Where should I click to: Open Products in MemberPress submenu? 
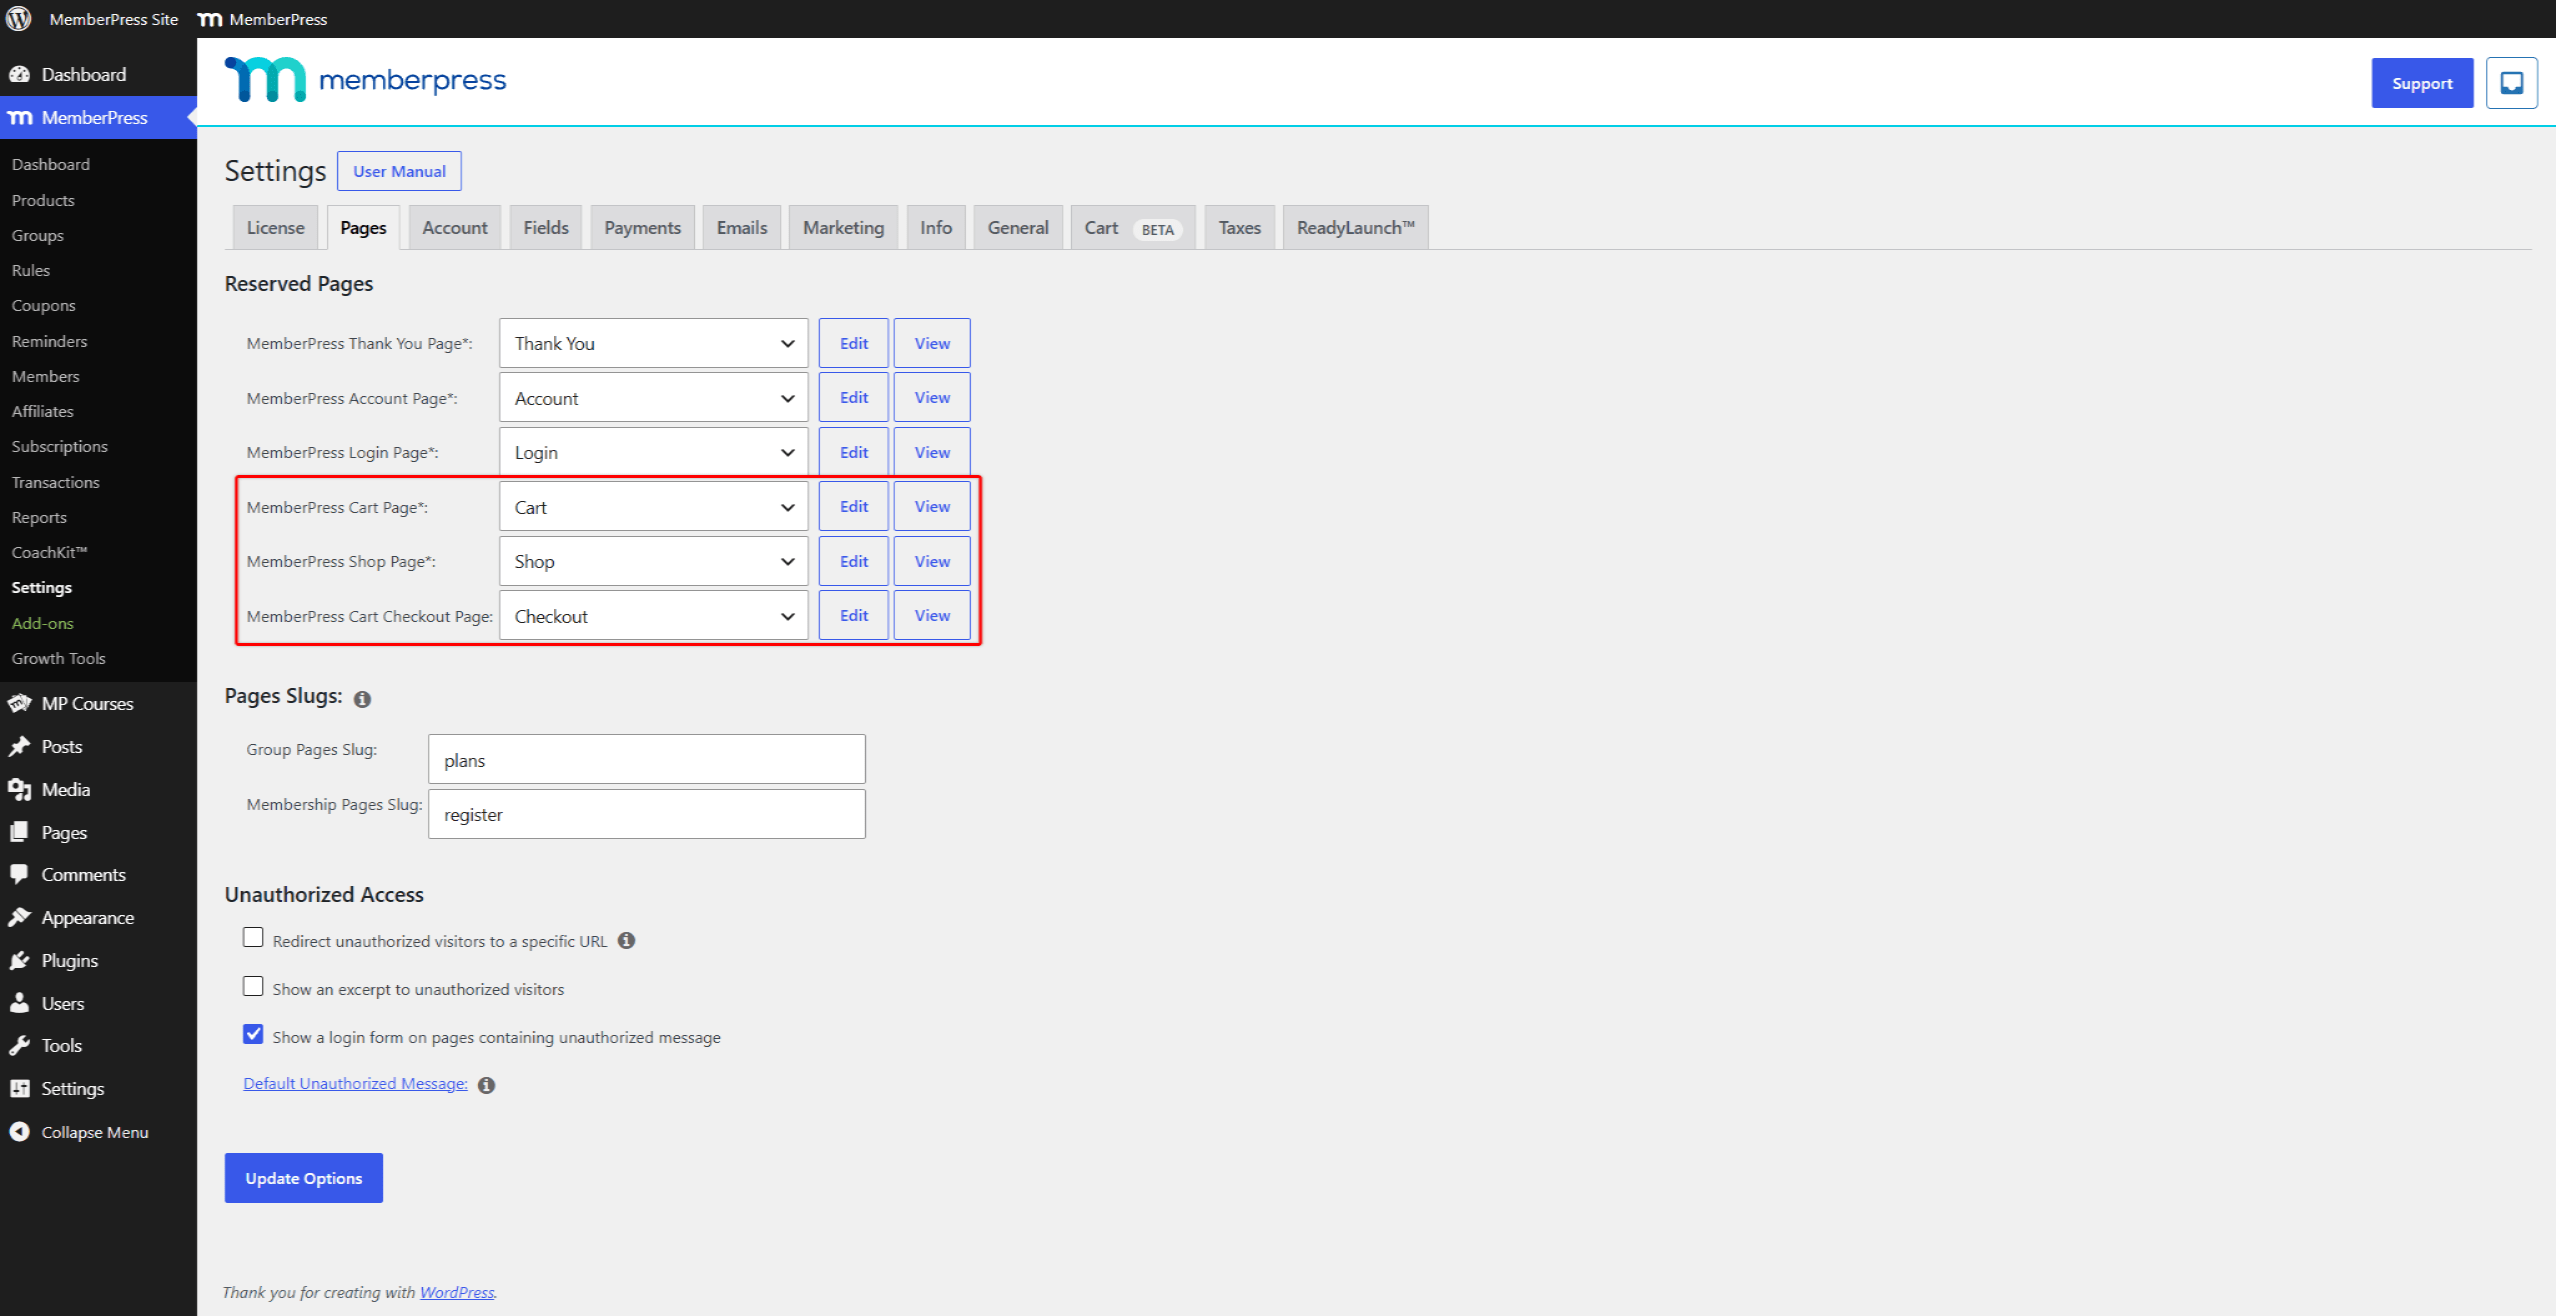pos(43,200)
